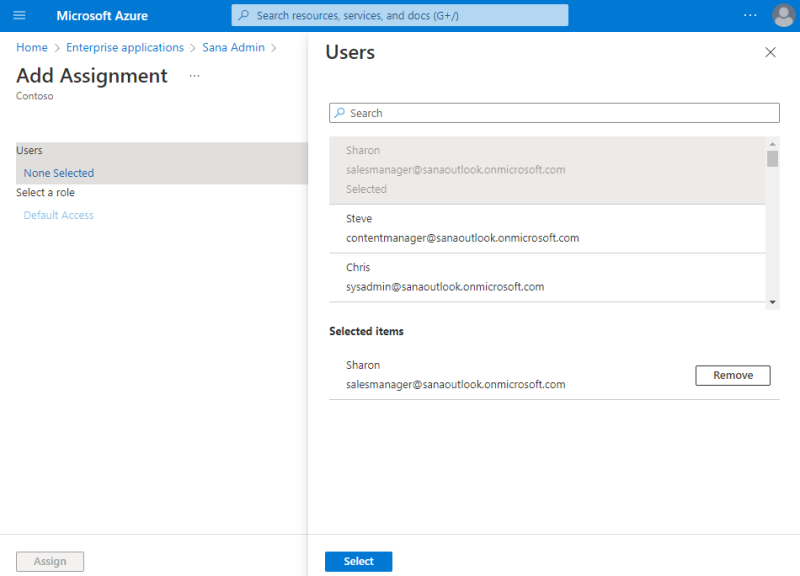Click the Microsoft Azure title
The image size is (800, 576).
[102, 15]
